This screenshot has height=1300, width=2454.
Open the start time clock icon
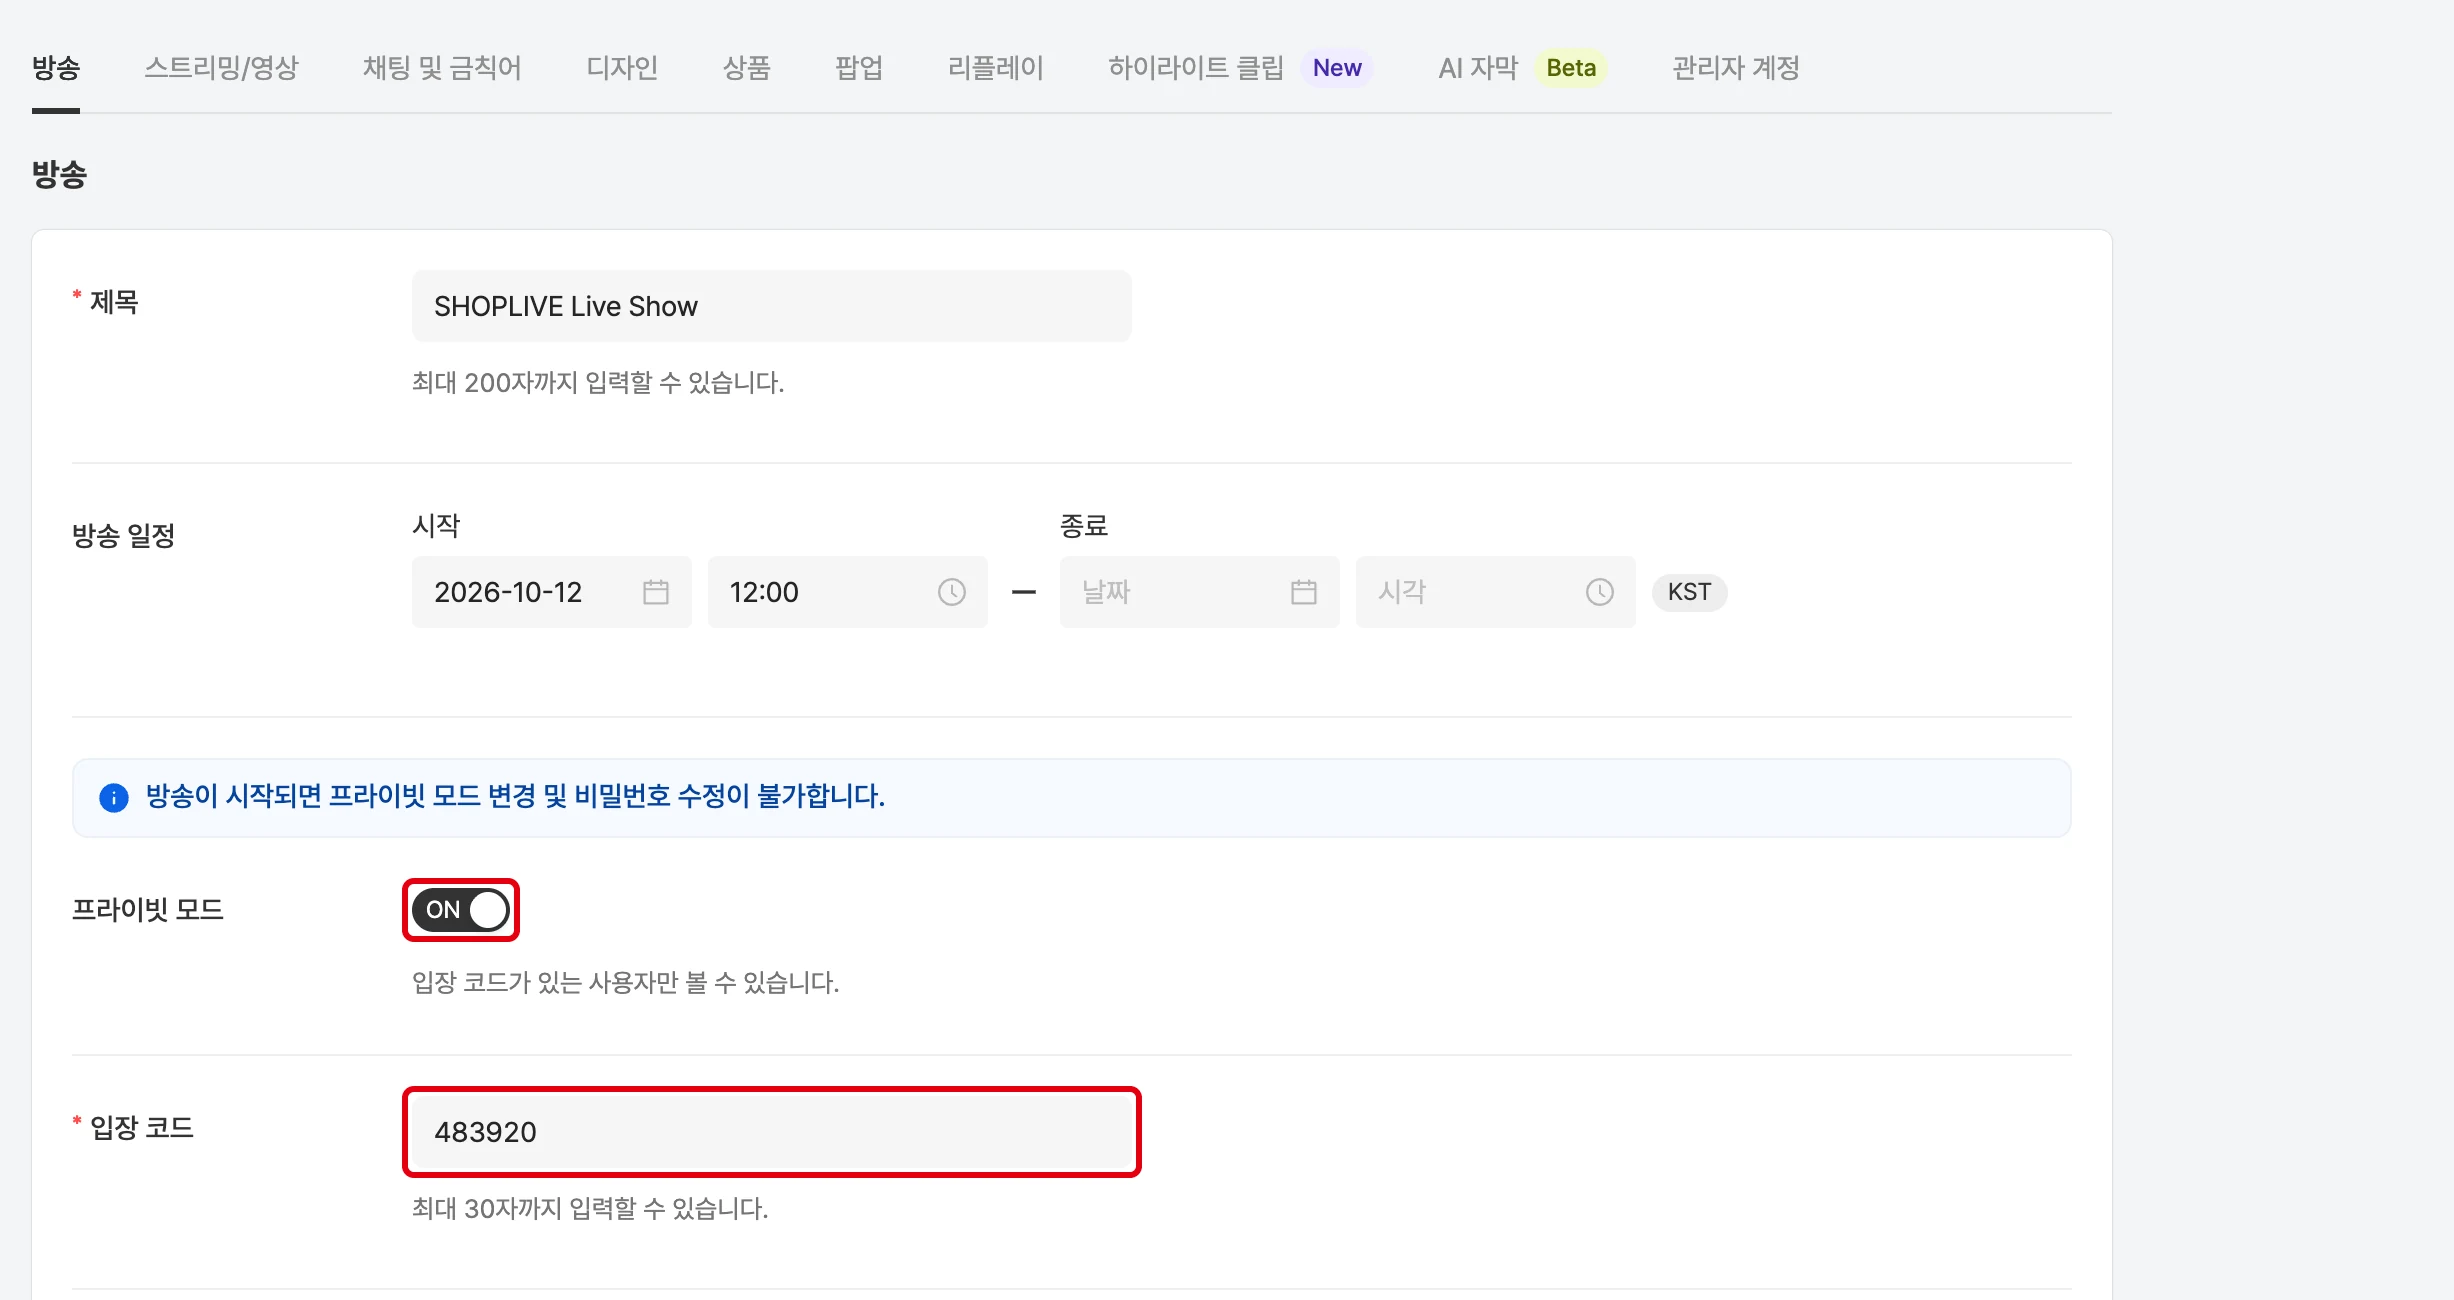pos(952,592)
